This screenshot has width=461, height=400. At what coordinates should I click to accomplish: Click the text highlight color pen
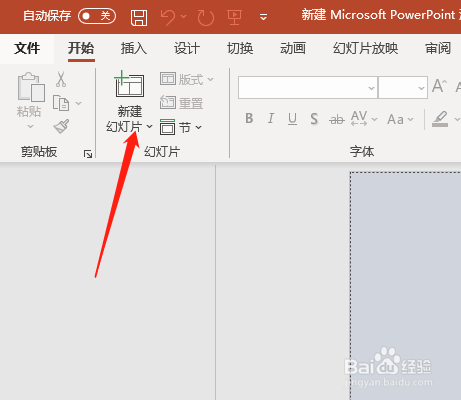(440, 119)
